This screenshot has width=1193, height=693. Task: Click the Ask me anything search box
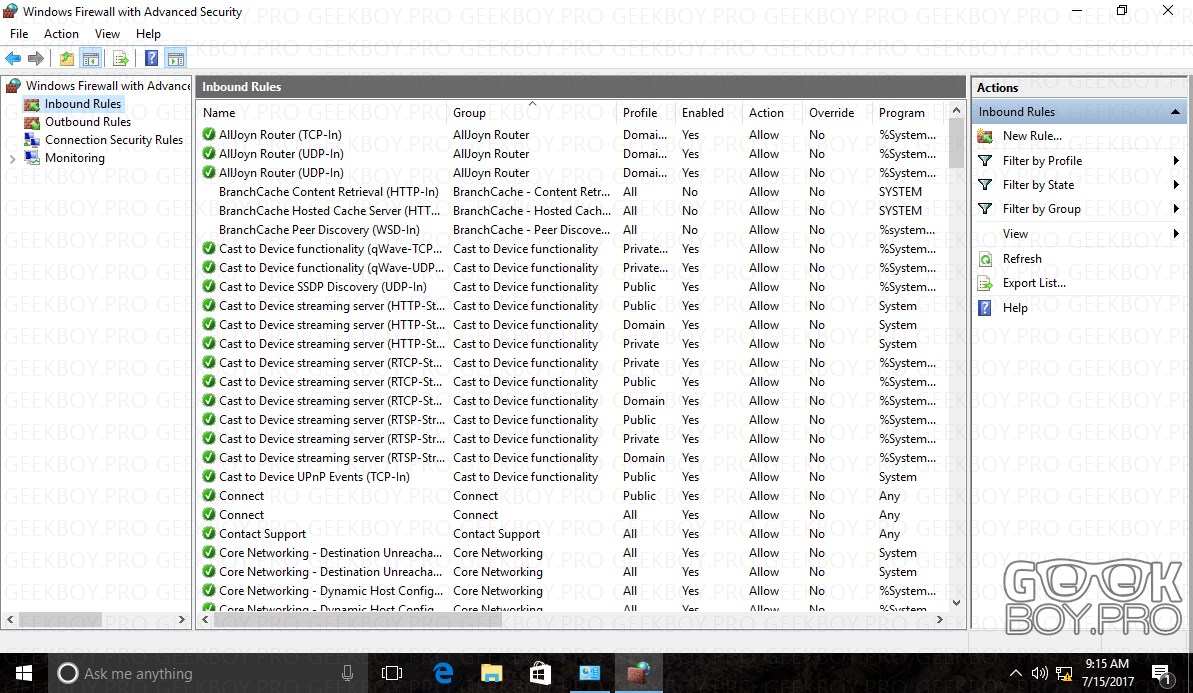coord(206,673)
